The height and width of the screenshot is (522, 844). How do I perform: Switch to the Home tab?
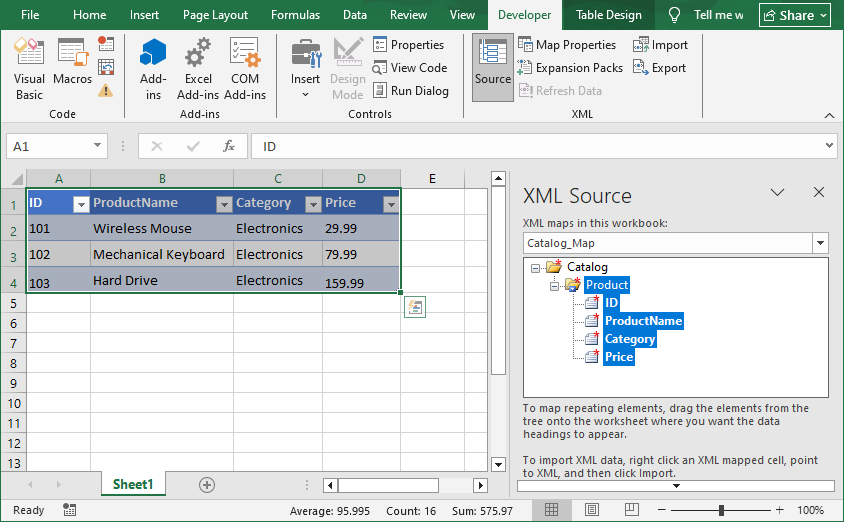pos(89,15)
